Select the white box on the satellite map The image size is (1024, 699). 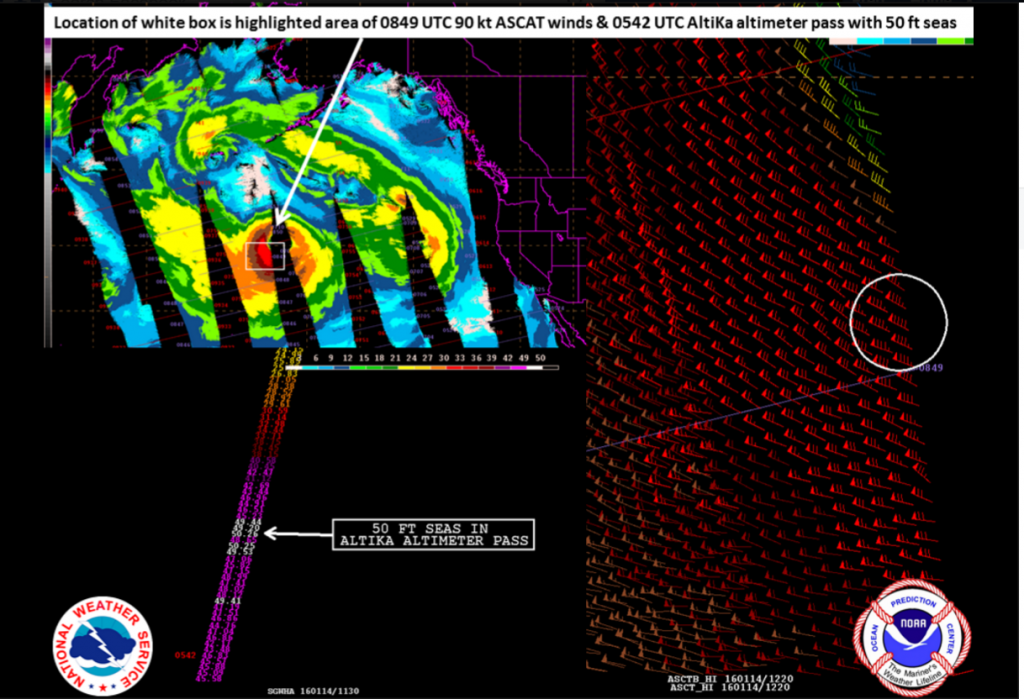coord(265,255)
